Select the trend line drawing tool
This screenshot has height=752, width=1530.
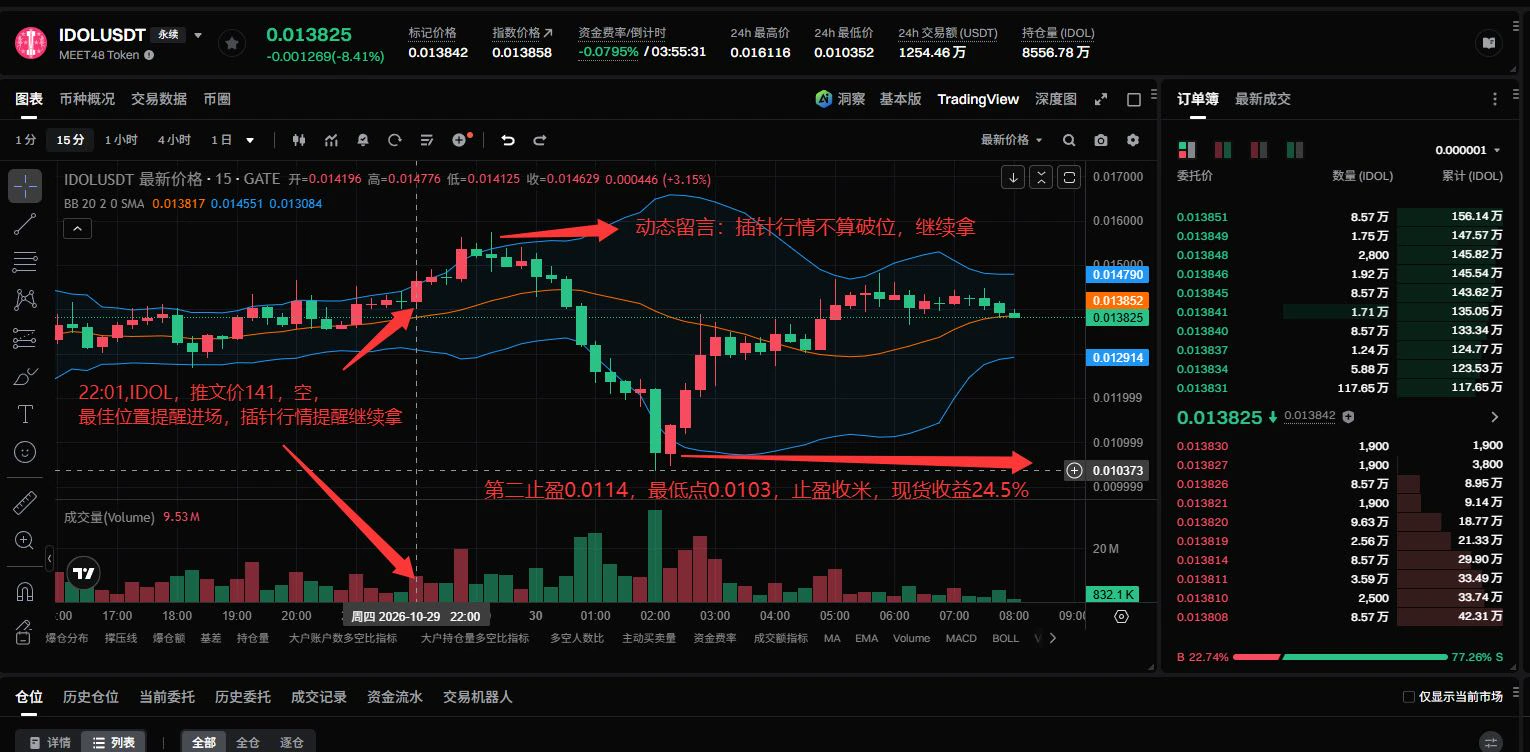tap(25, 224)
